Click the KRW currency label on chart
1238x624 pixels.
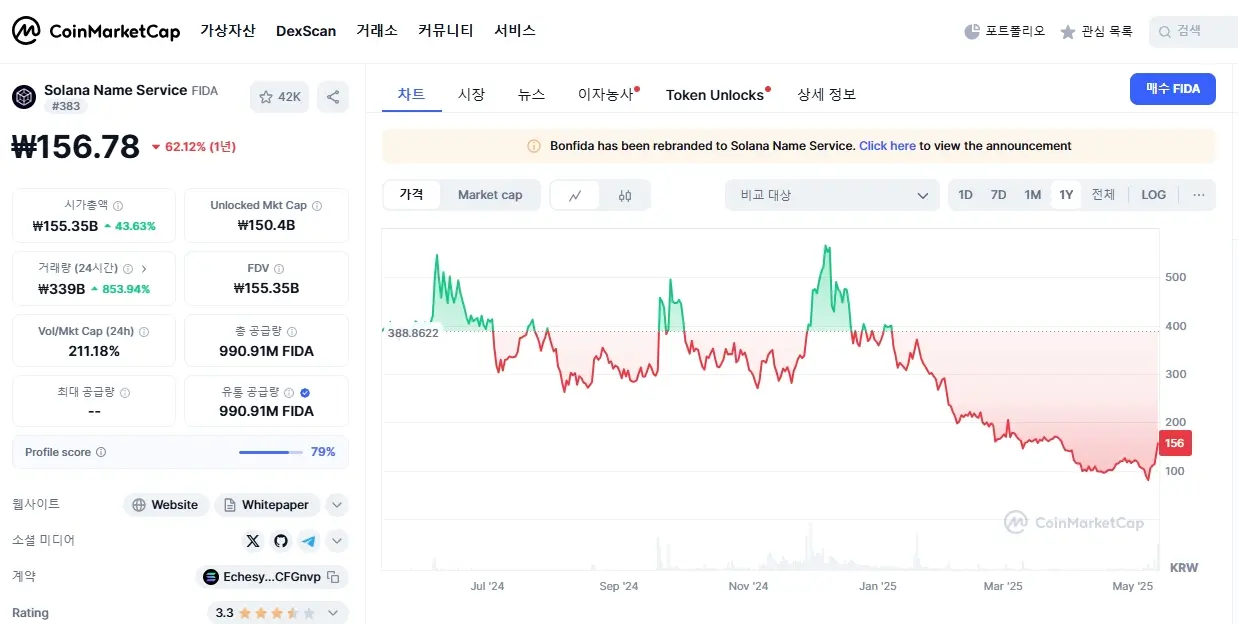pos(1184,567)
